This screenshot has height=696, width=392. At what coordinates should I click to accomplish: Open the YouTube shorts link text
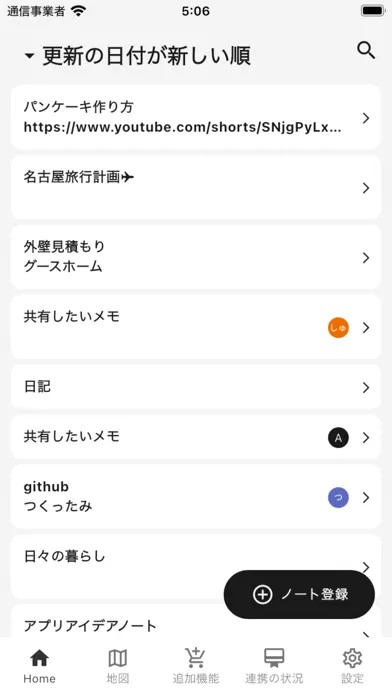click(182, 128)
